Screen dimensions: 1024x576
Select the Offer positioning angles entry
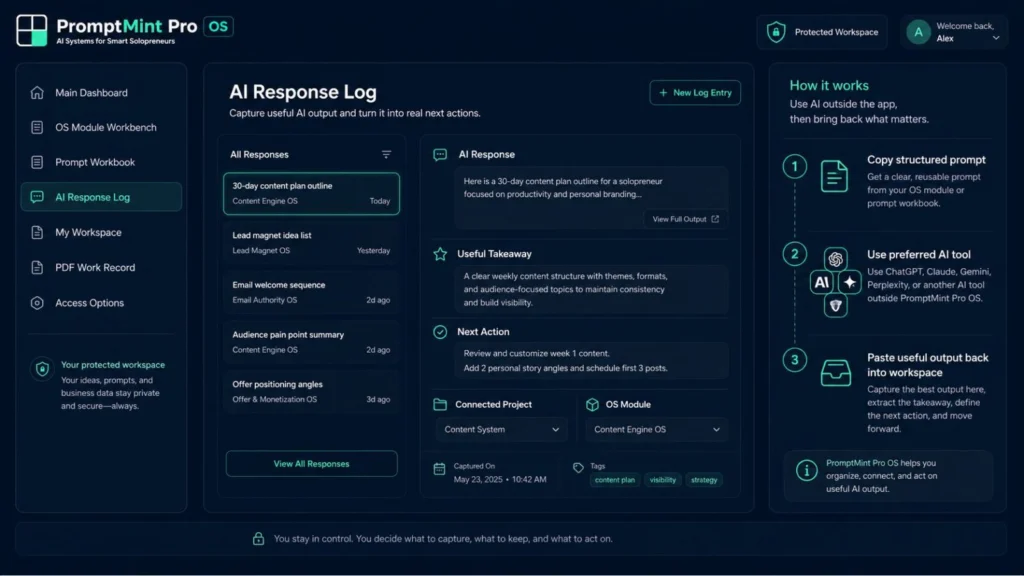pos(312,391)
